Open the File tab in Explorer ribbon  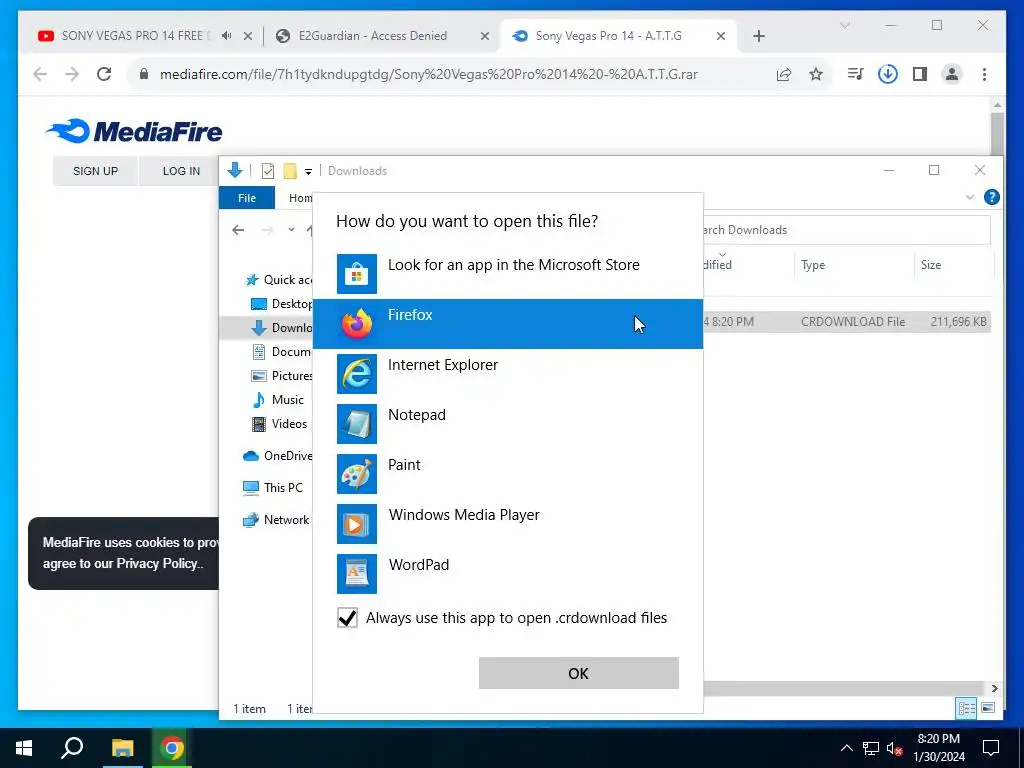tap(247, 198)
